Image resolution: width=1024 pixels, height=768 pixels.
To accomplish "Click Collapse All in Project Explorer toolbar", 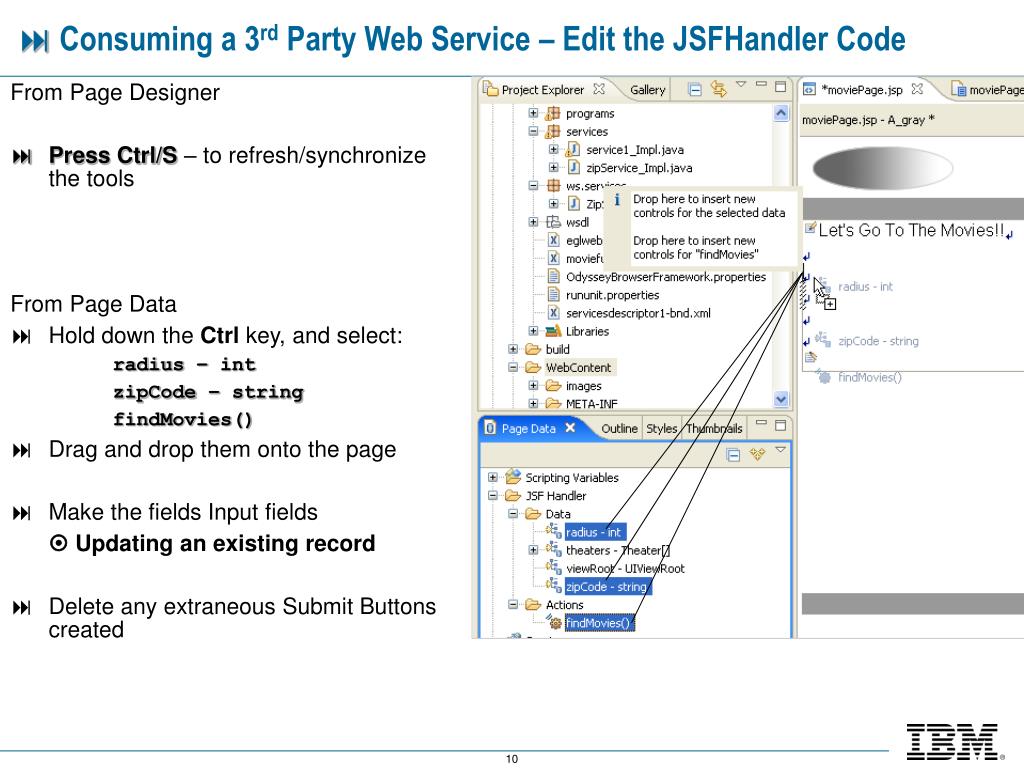I will [696, 89].
